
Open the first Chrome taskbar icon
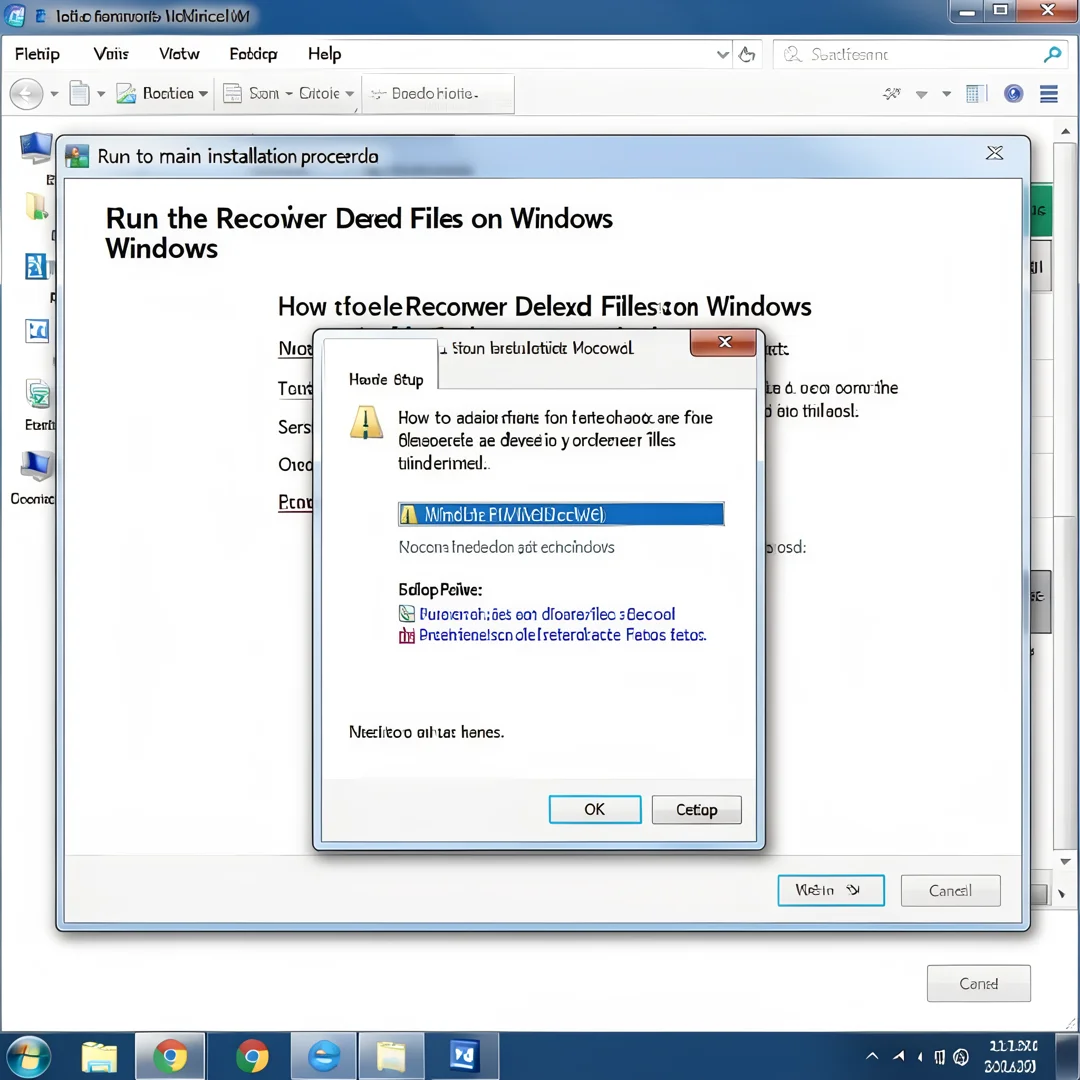[x=170, y=1057]
